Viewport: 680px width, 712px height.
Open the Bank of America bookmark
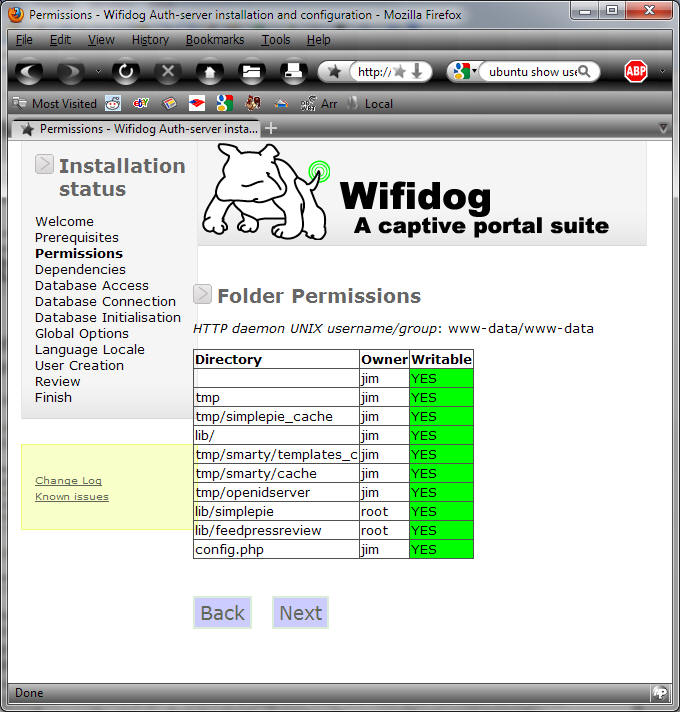[197, 104]
